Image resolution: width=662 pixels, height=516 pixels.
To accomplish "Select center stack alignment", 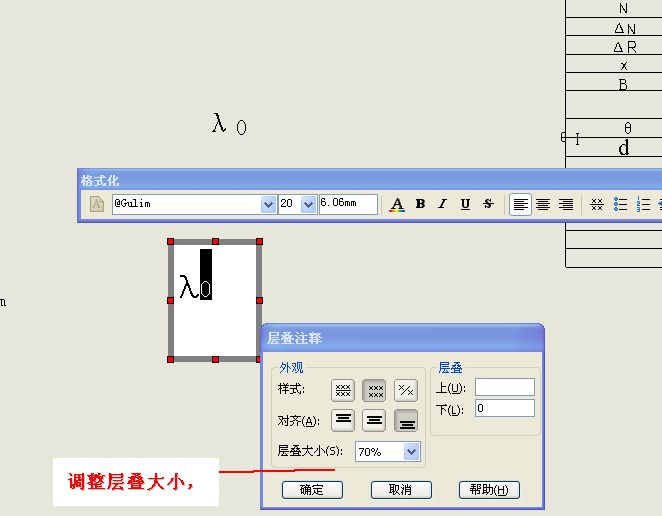I will 374,420.
